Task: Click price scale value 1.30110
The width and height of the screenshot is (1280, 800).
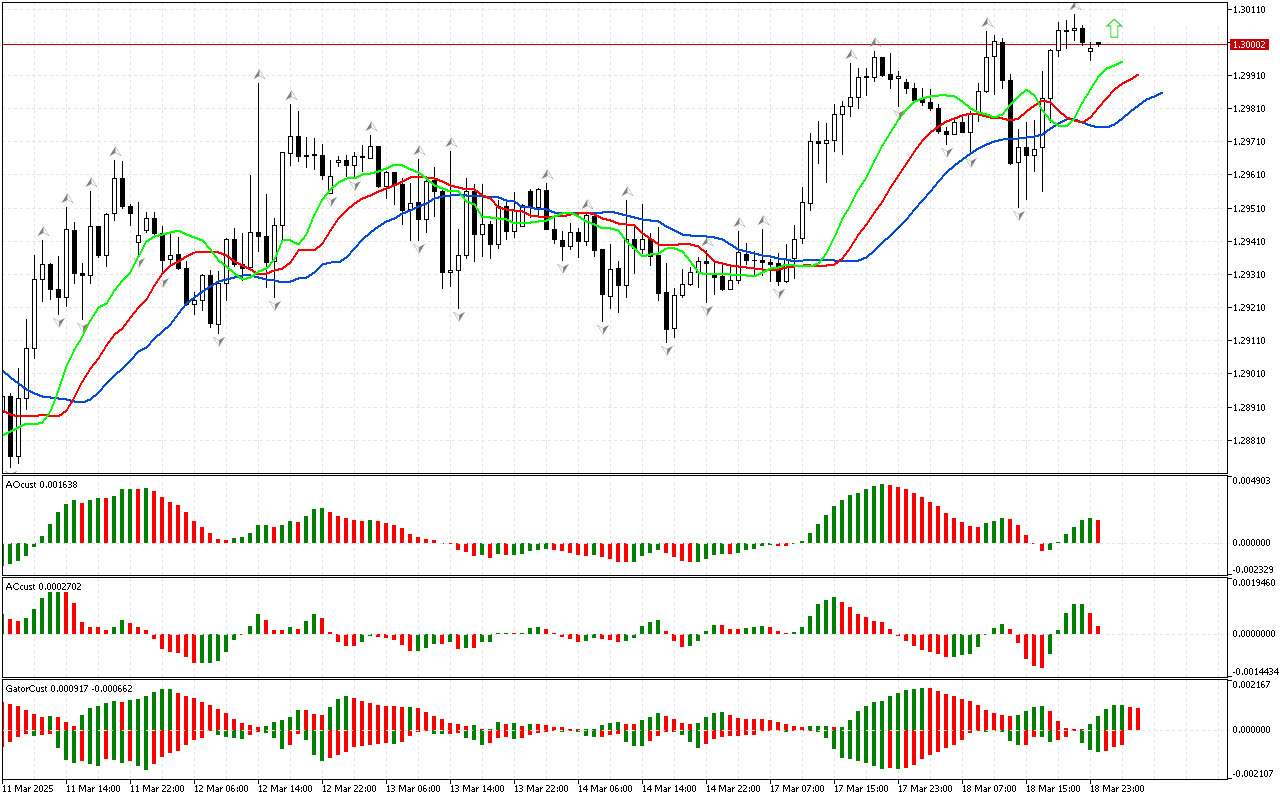Action: pos(1249,9)
